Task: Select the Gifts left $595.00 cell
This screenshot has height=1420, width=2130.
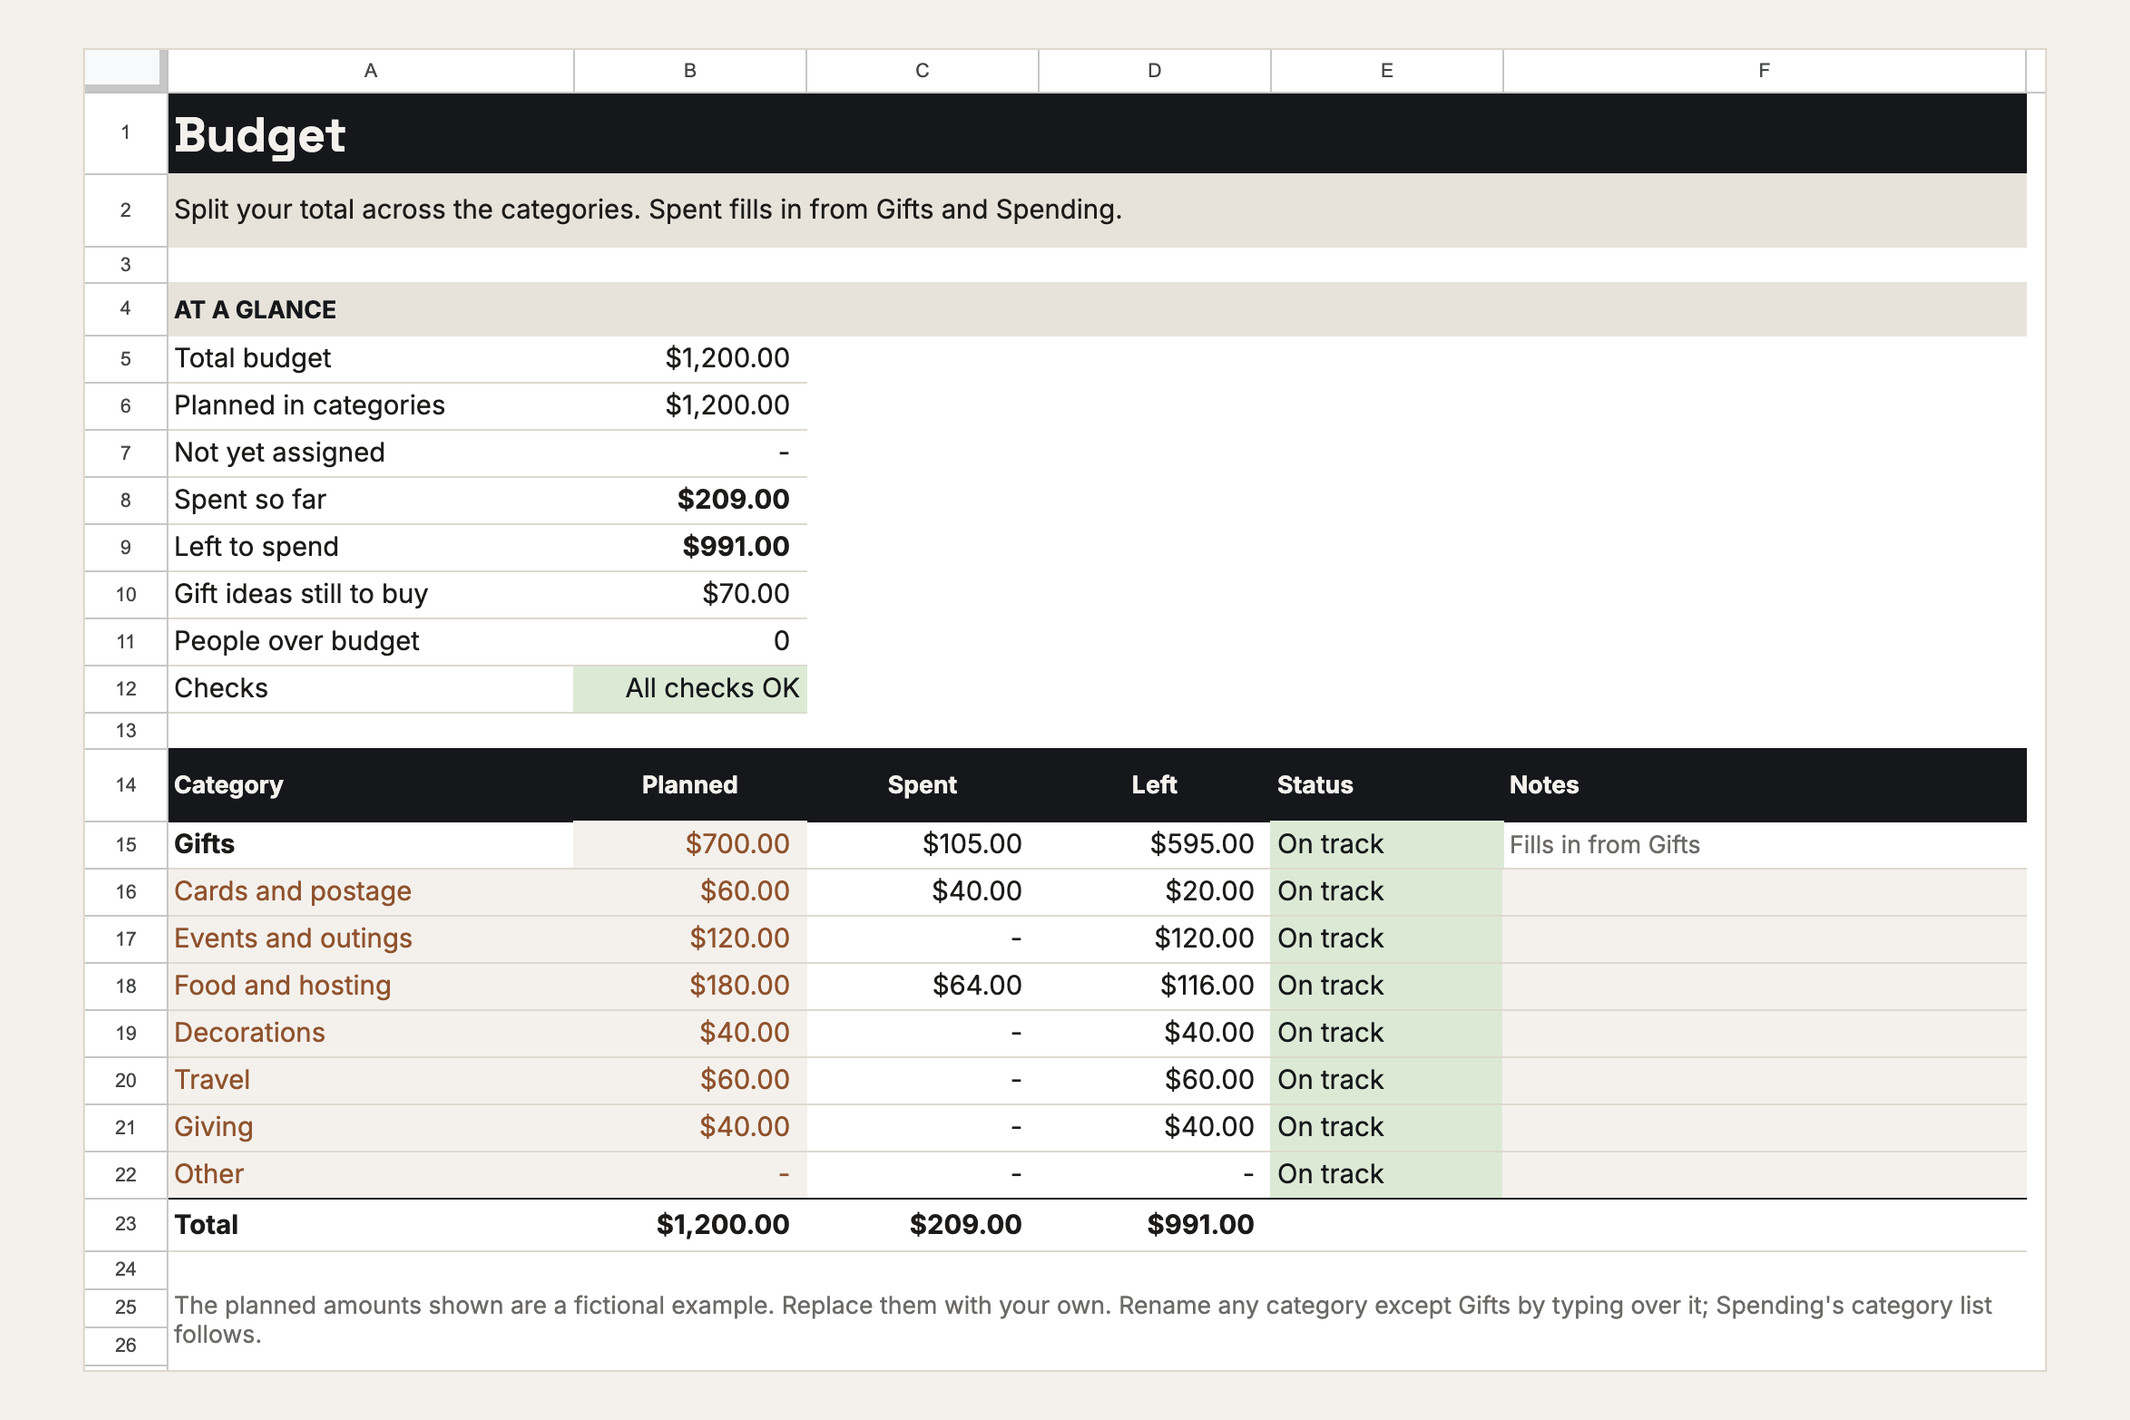Action: point(1154,844)
